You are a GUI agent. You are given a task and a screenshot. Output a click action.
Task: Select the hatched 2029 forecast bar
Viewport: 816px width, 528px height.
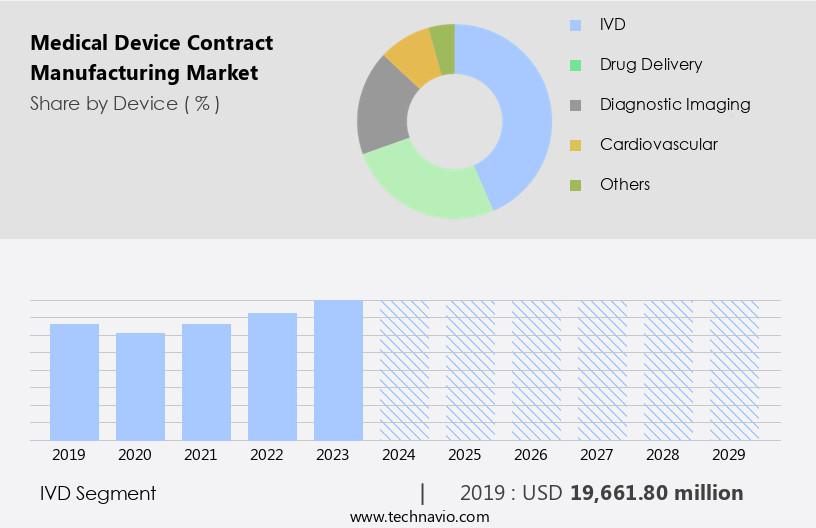pos(735,370)
